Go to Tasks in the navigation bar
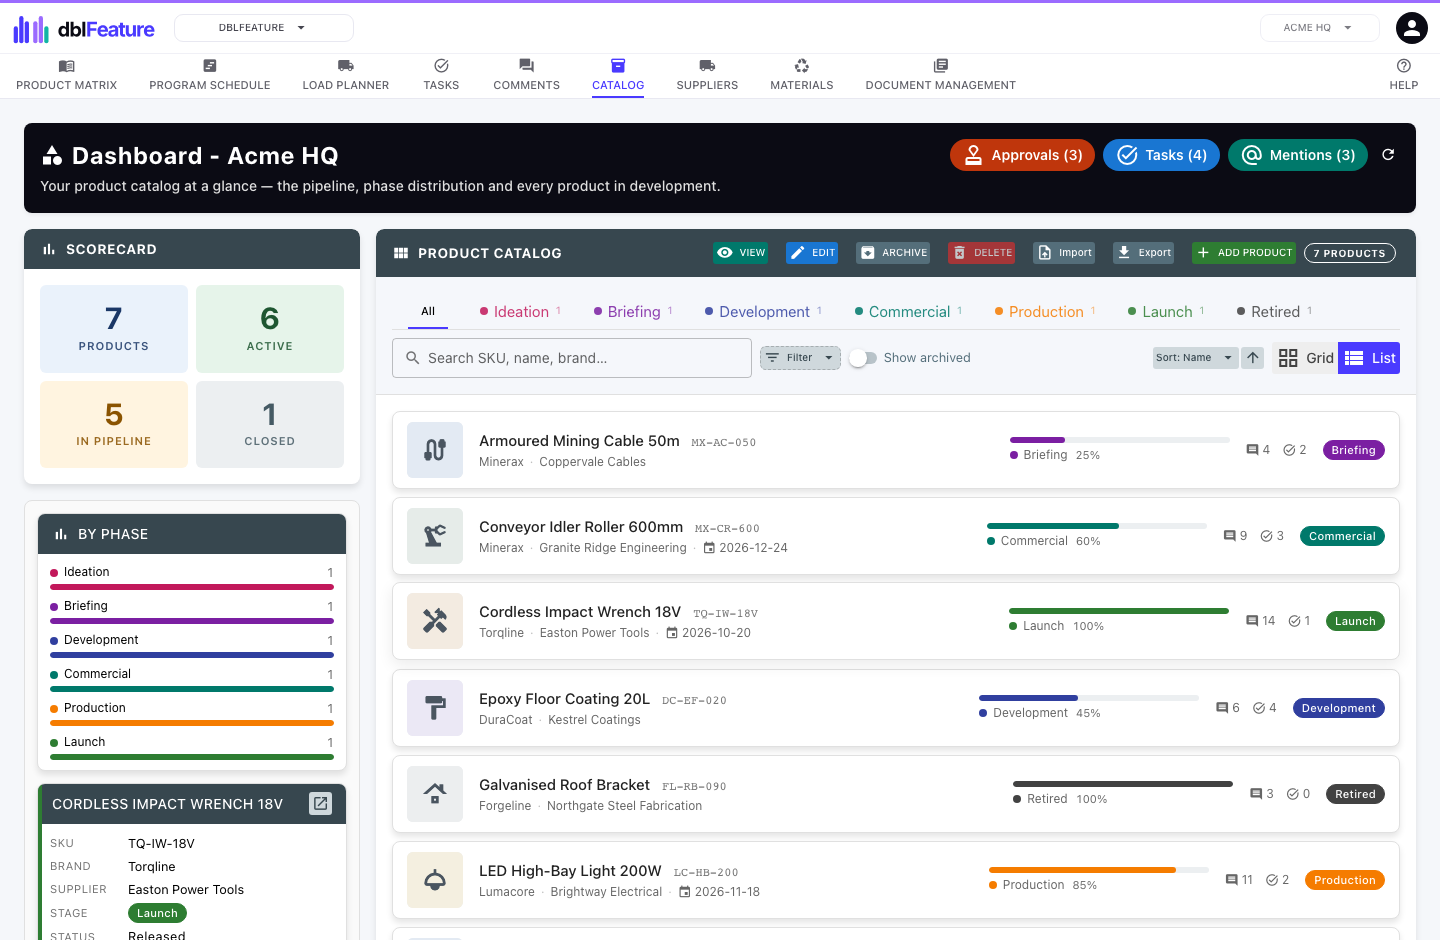Viewport: 1440px width, 940px height. point(441,75)
